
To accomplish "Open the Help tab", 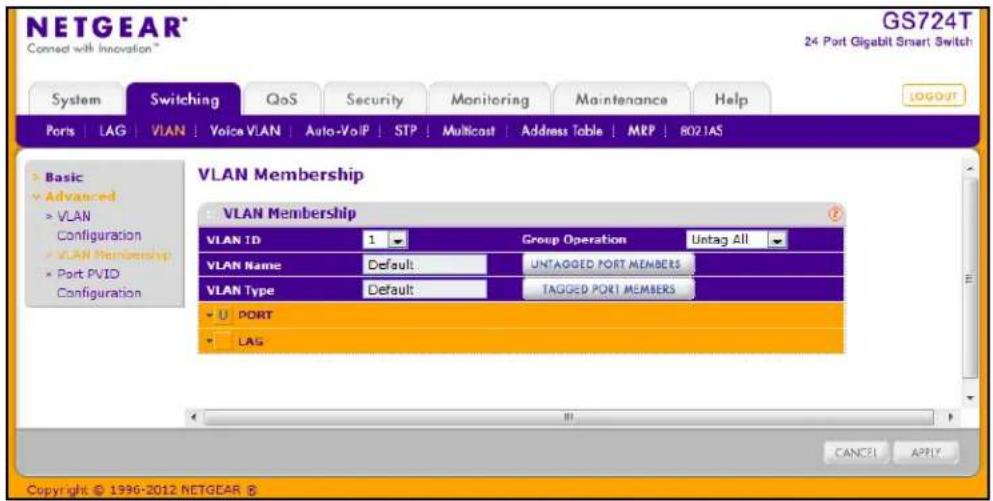I will tap(731, 99).
